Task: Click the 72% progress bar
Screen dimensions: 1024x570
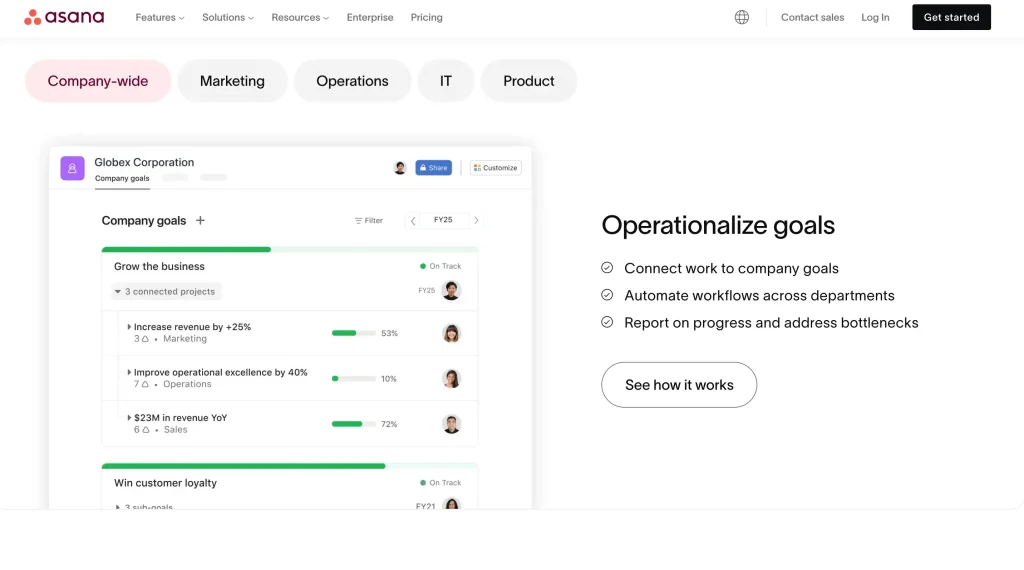Action: pyautogui.click(x=353, y=424)
